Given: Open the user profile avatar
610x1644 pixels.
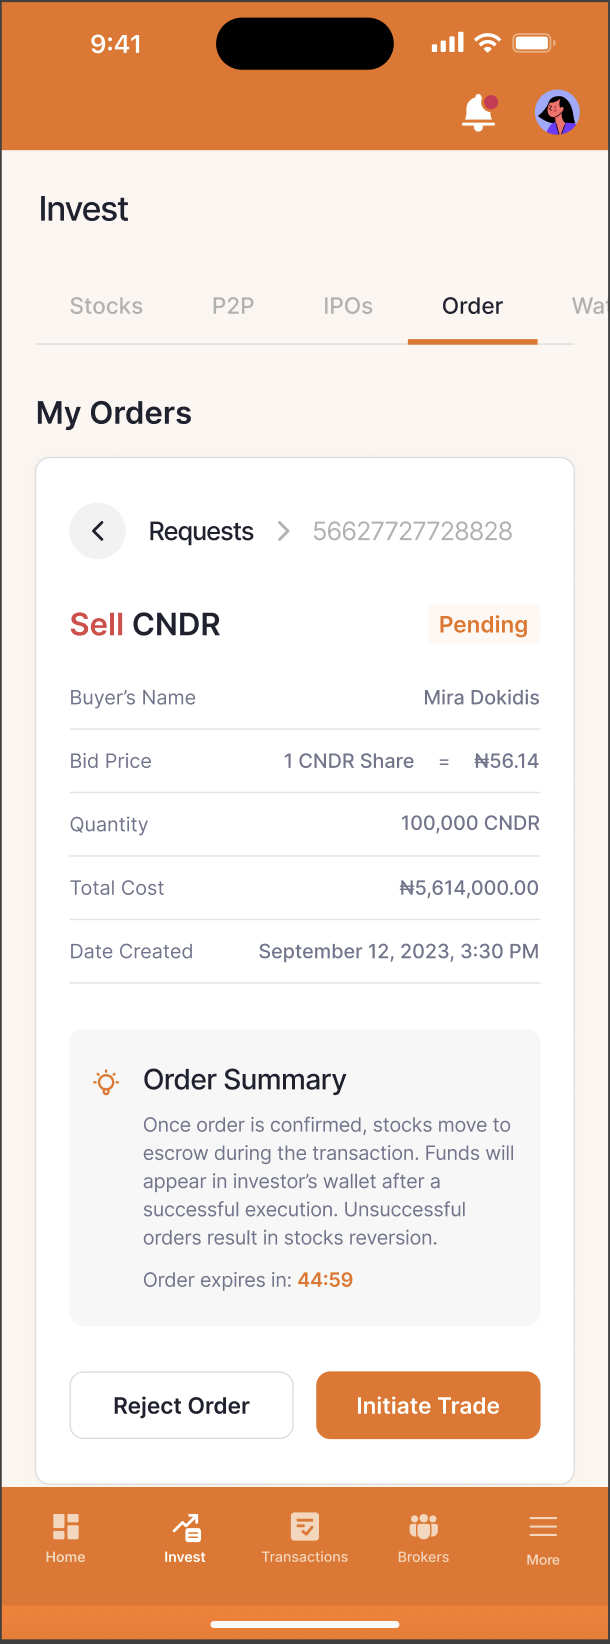Looking at the screenshot, I should tap(557, 113).
